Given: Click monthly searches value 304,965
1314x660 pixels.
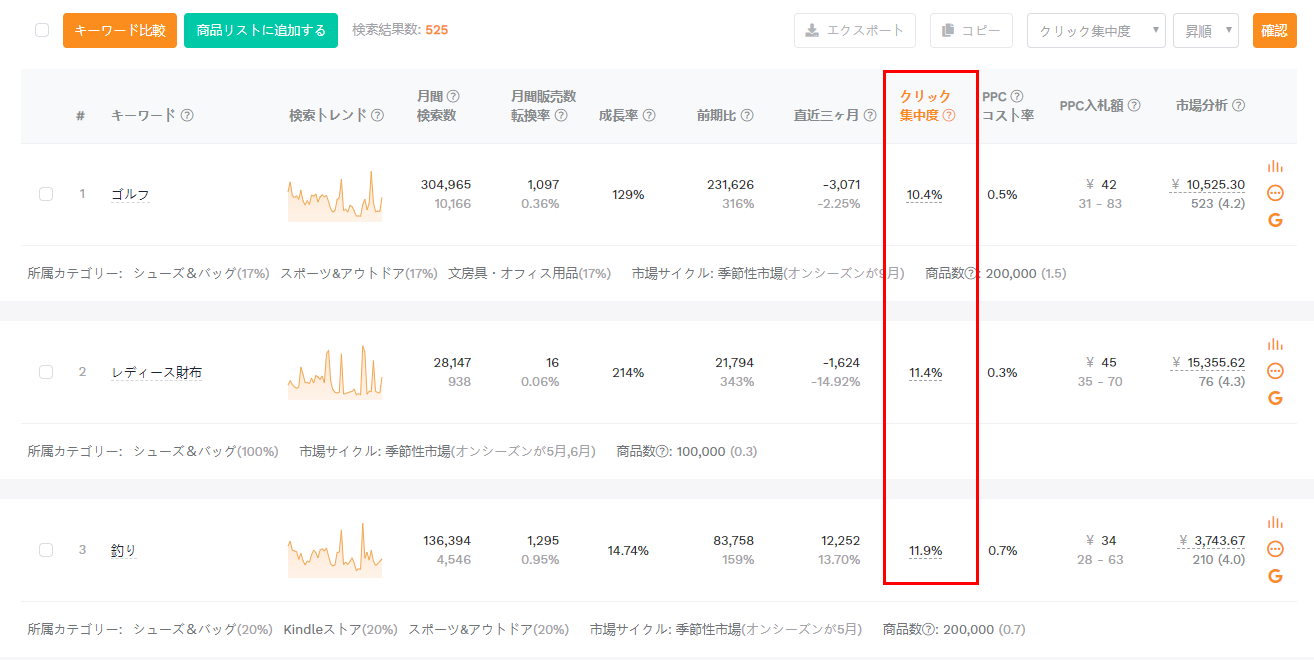Looking at the screenshot, I should [446, 184].
